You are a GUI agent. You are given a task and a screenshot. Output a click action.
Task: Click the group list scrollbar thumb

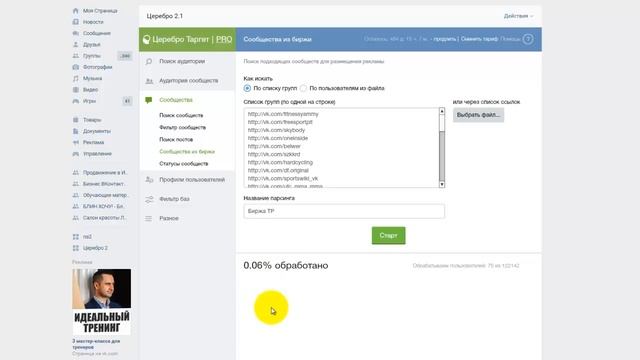pos(442,155)
